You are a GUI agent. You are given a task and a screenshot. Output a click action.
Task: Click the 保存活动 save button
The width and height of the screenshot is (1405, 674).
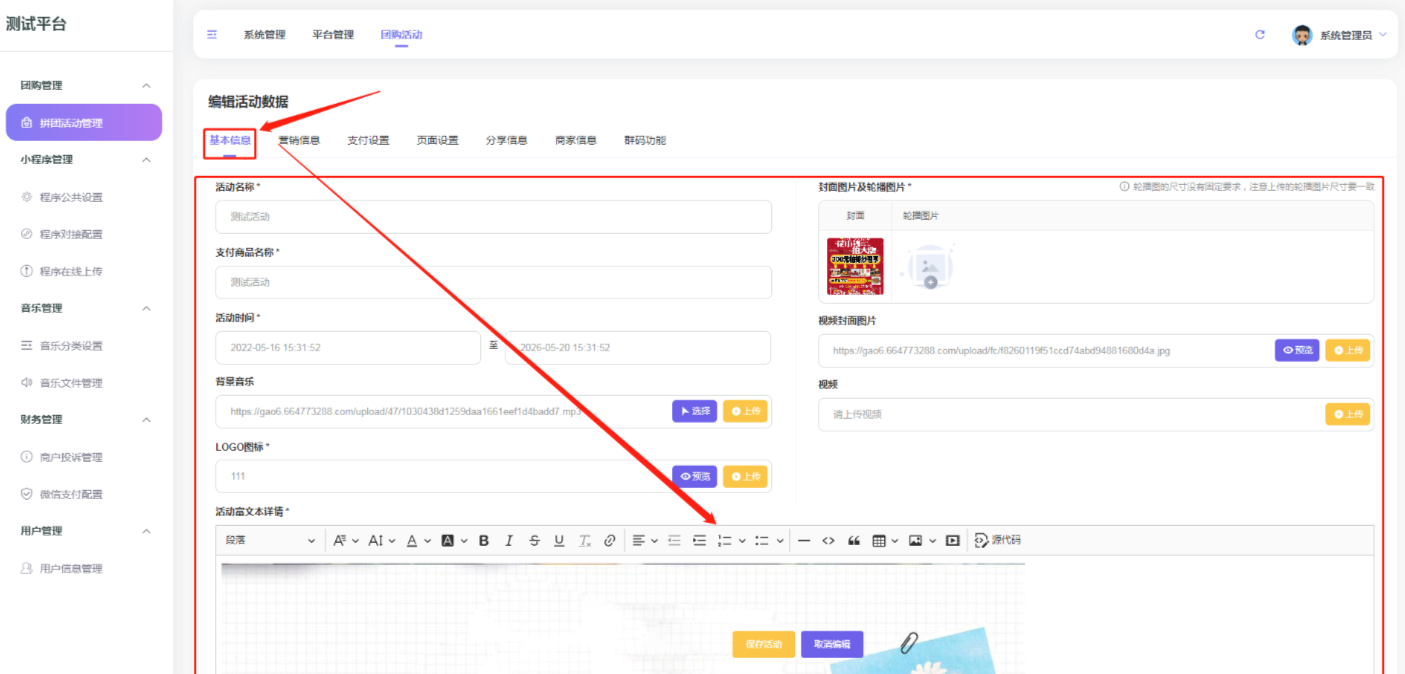[765, 644]
